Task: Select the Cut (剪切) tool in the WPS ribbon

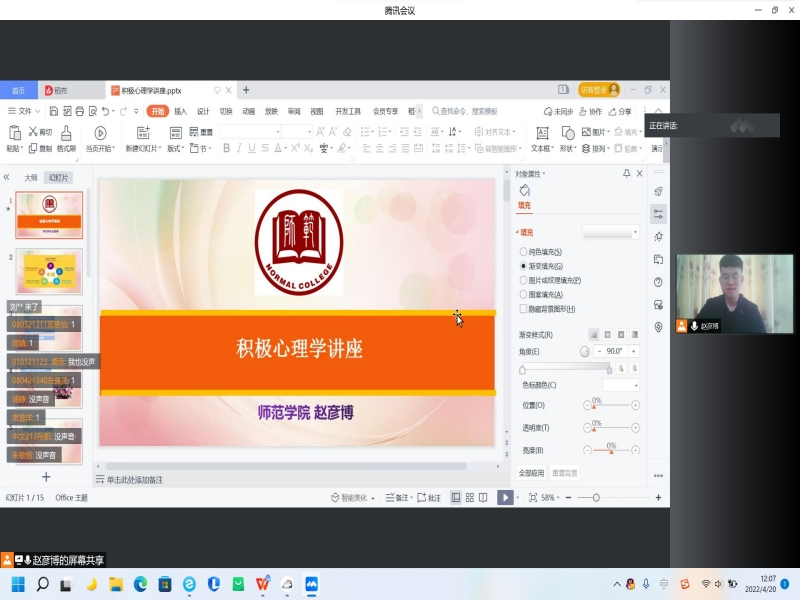Action: click(x=40, y=132)
